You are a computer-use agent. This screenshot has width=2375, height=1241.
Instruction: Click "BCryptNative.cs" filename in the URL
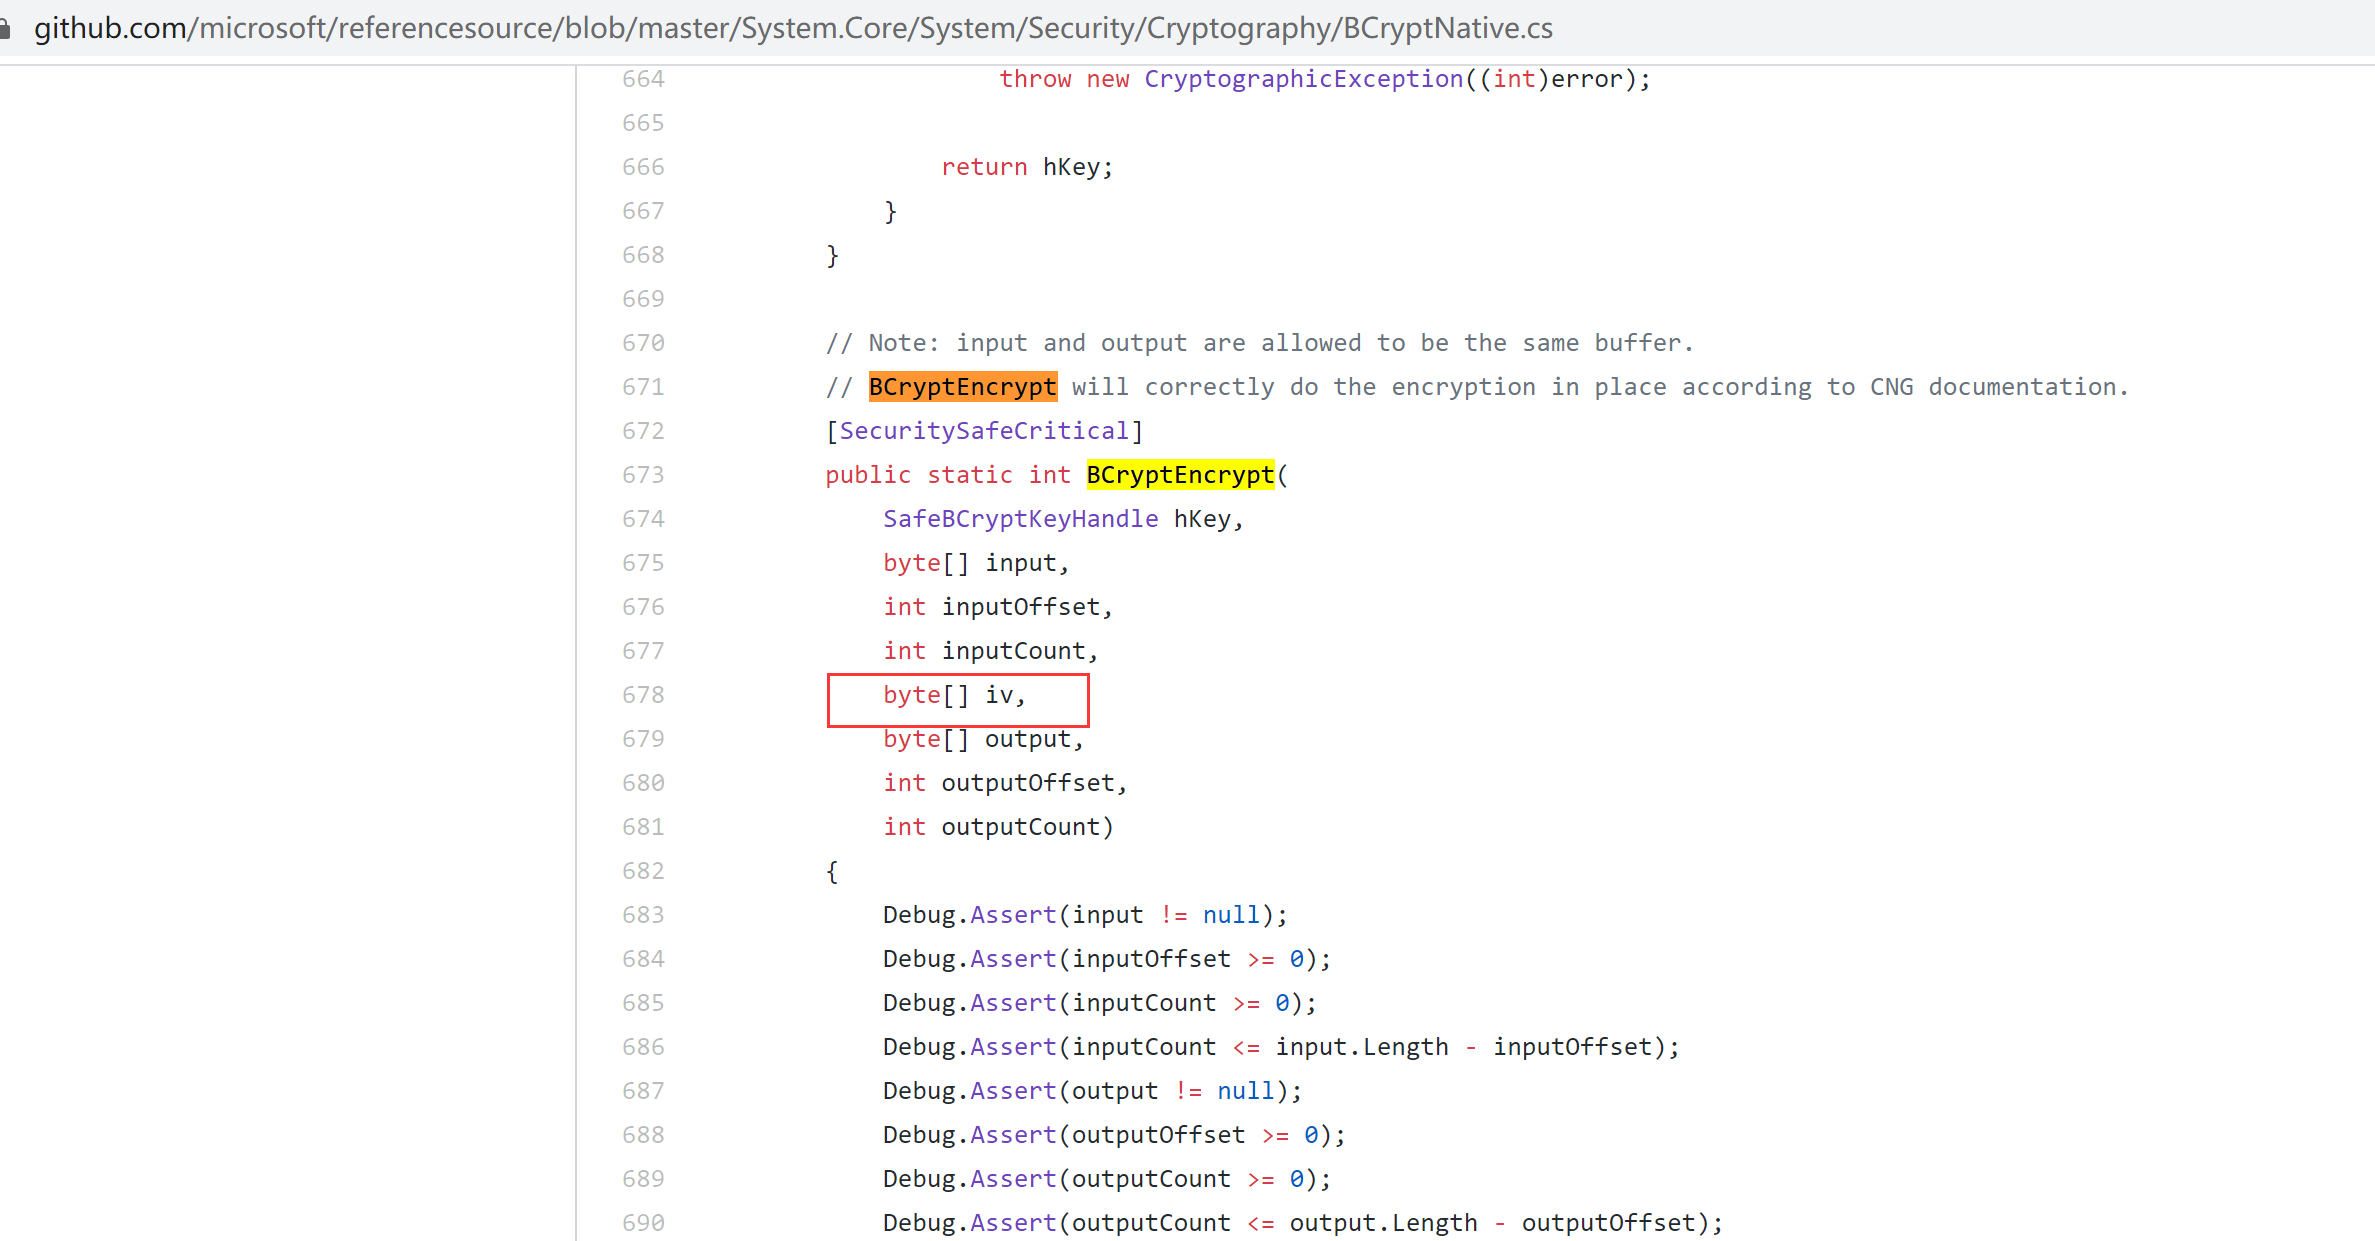1447,27
